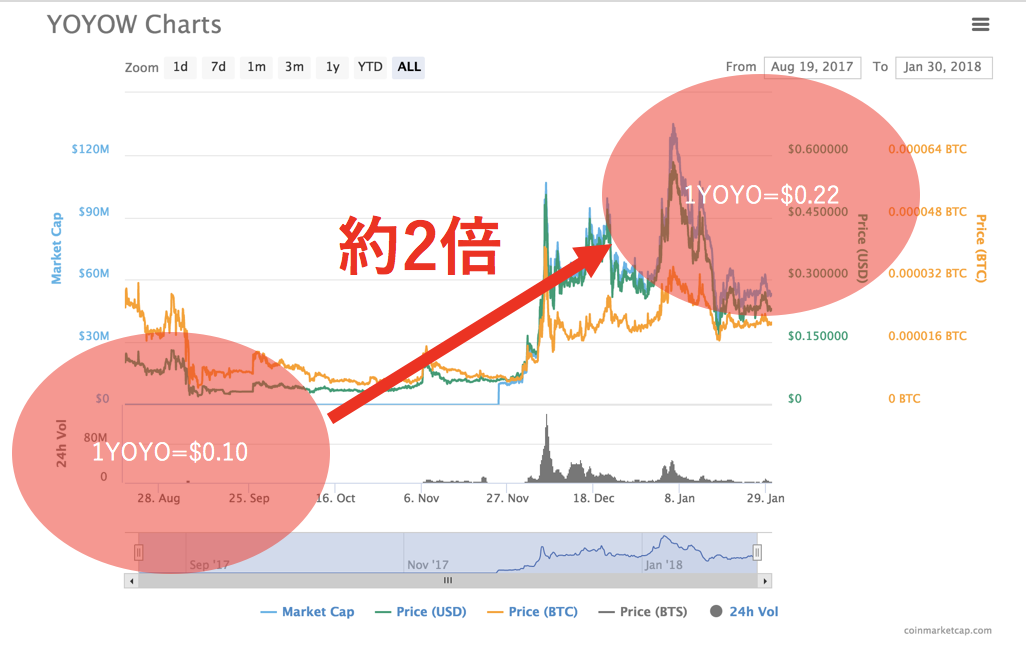
Task: Click the 8. Jan x-axis label
Action: click(x=679, y=498)
